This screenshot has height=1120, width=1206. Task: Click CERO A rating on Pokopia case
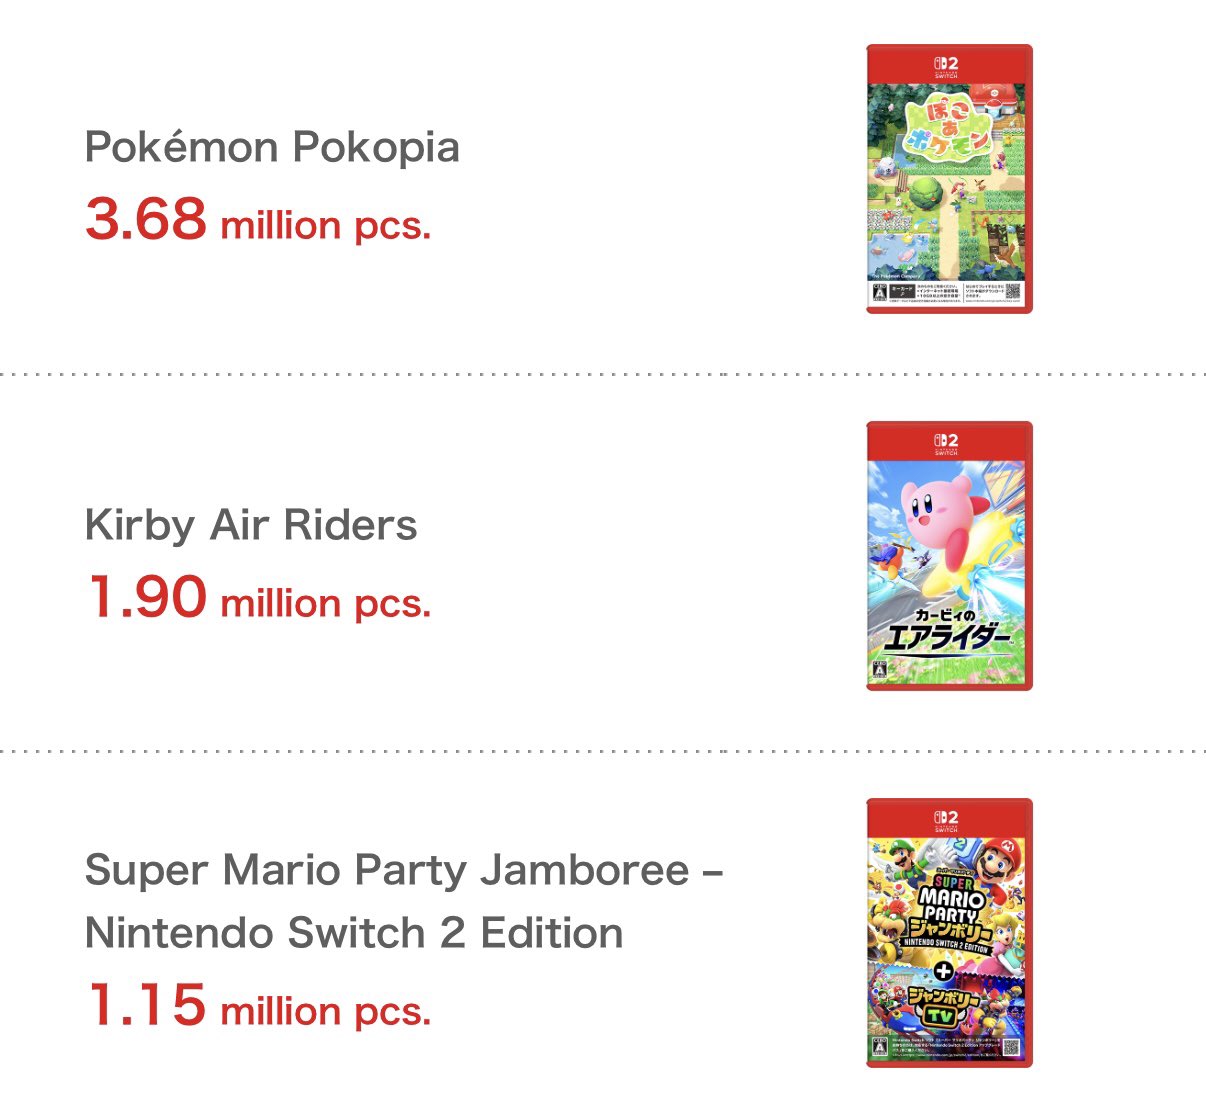coord(880,291)
